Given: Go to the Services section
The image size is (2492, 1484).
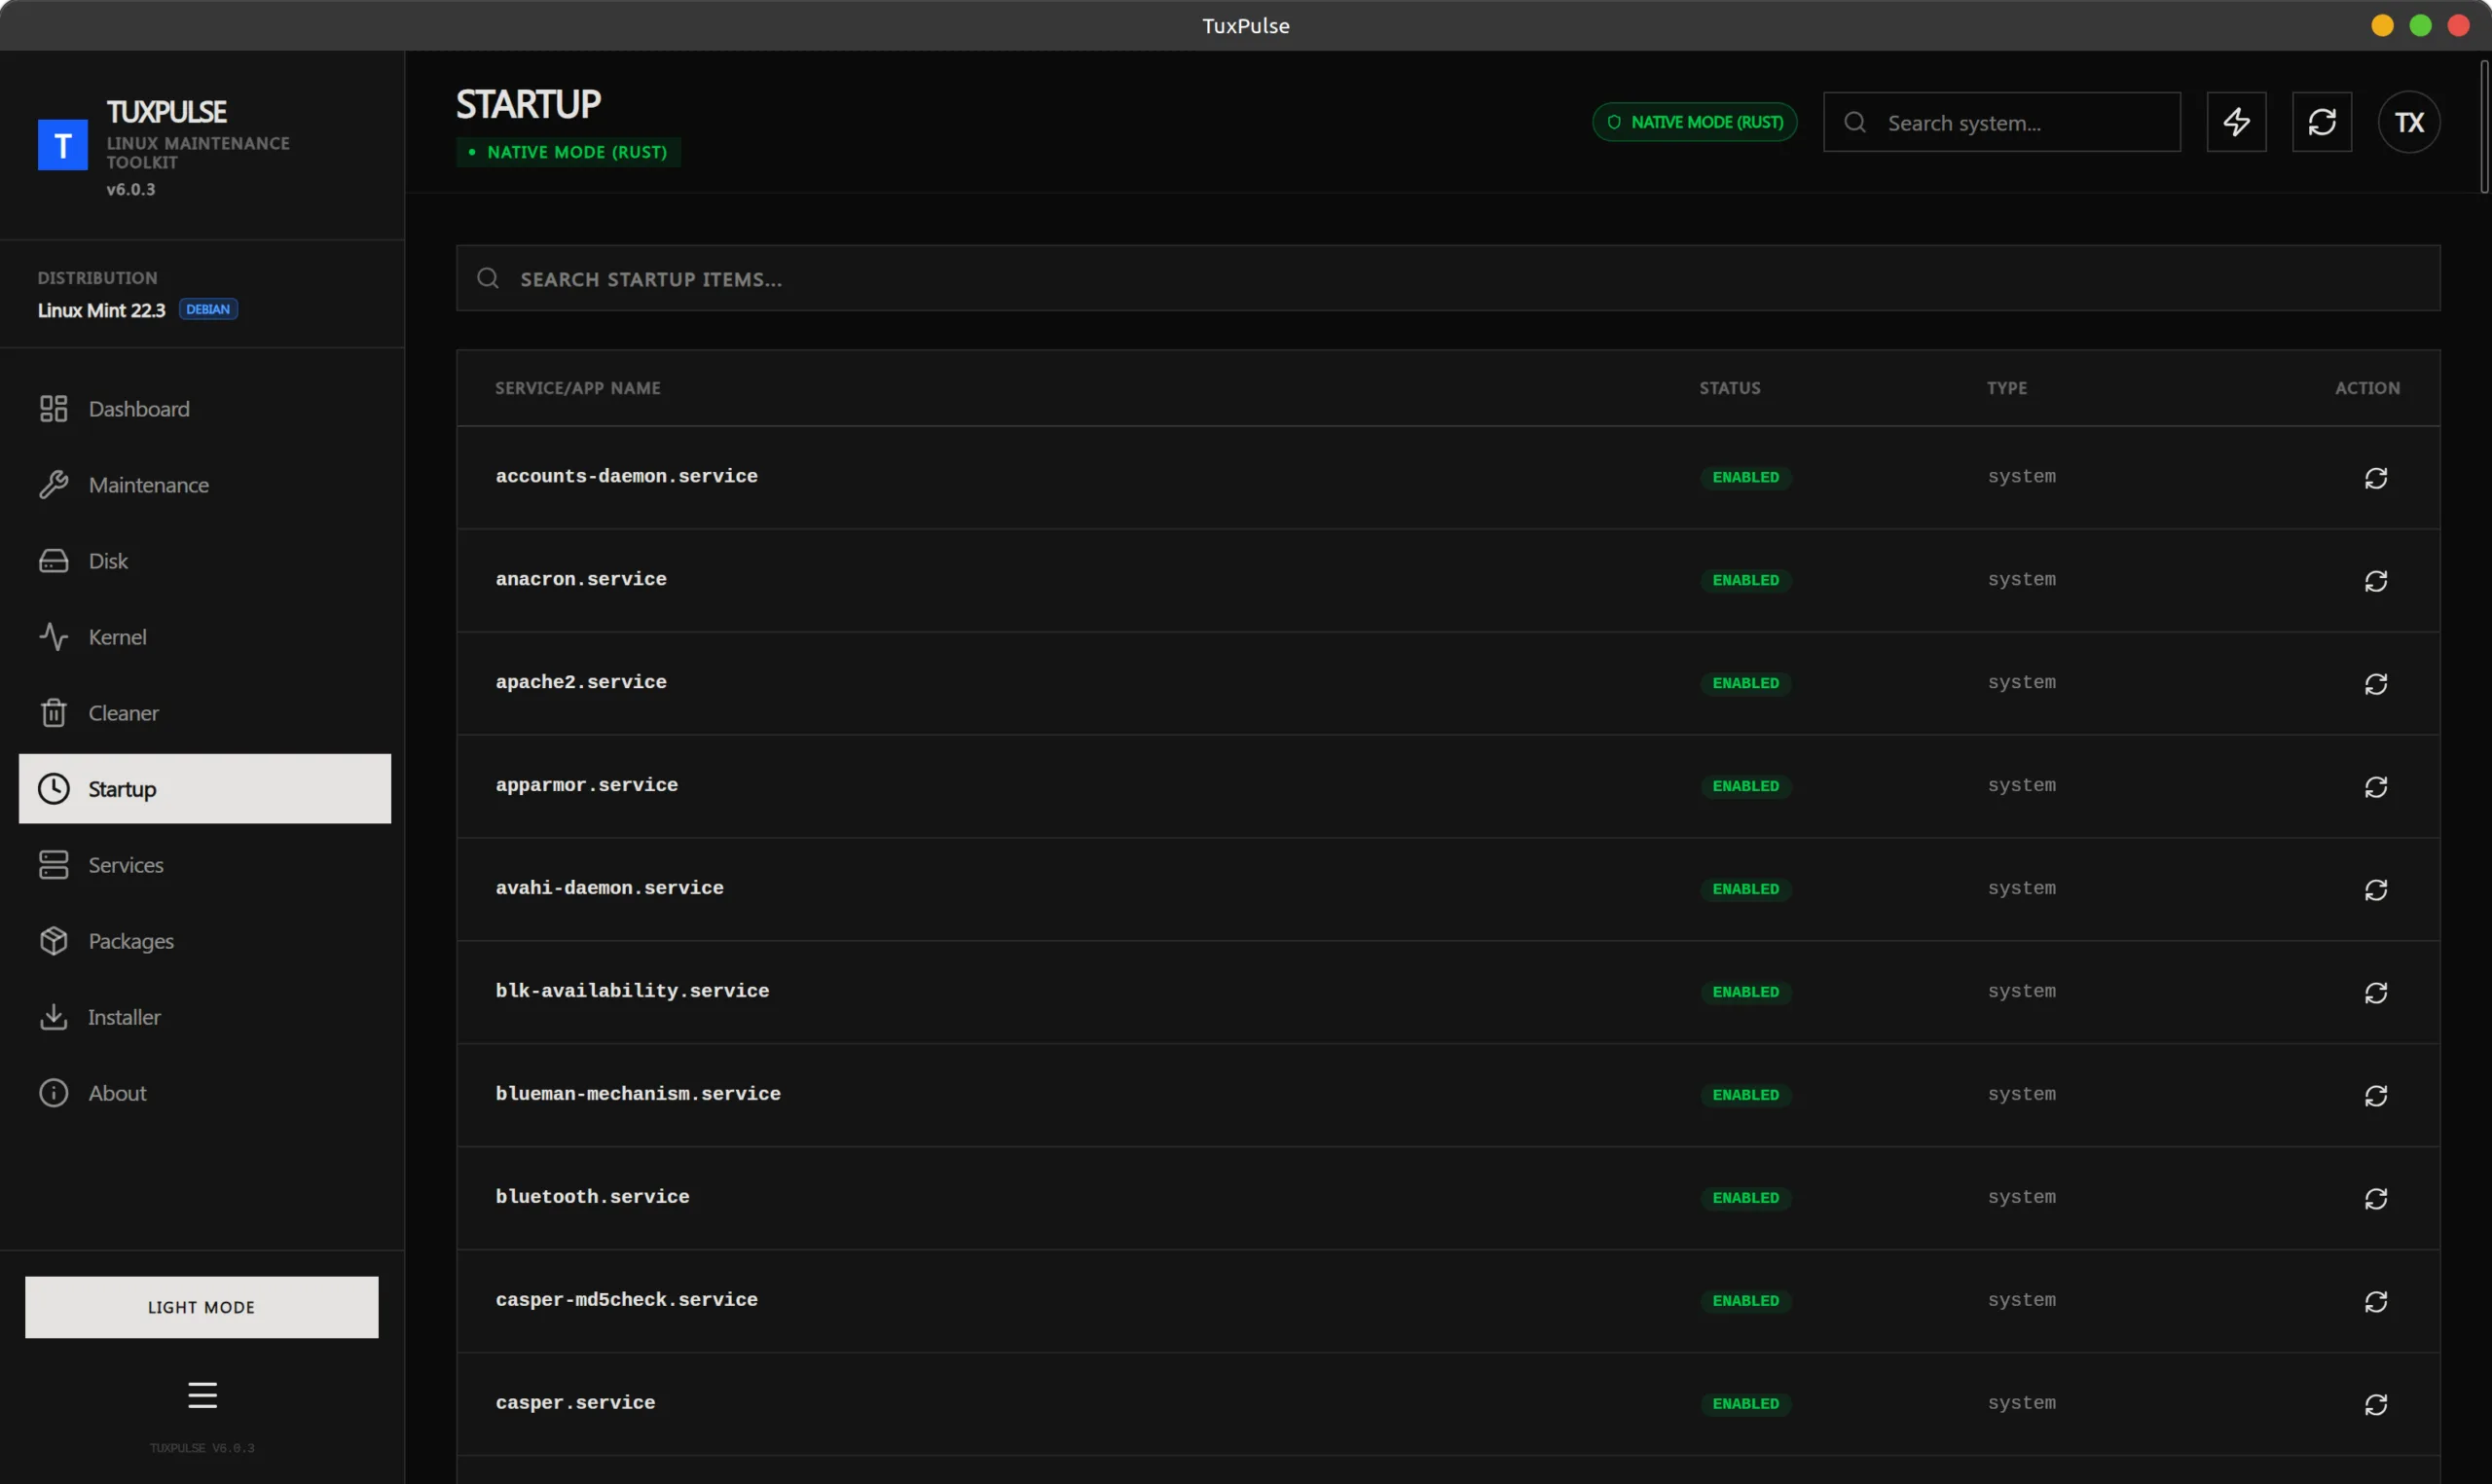Looking at the screenshot, I should pyautogui.click(x=125, y=865).
